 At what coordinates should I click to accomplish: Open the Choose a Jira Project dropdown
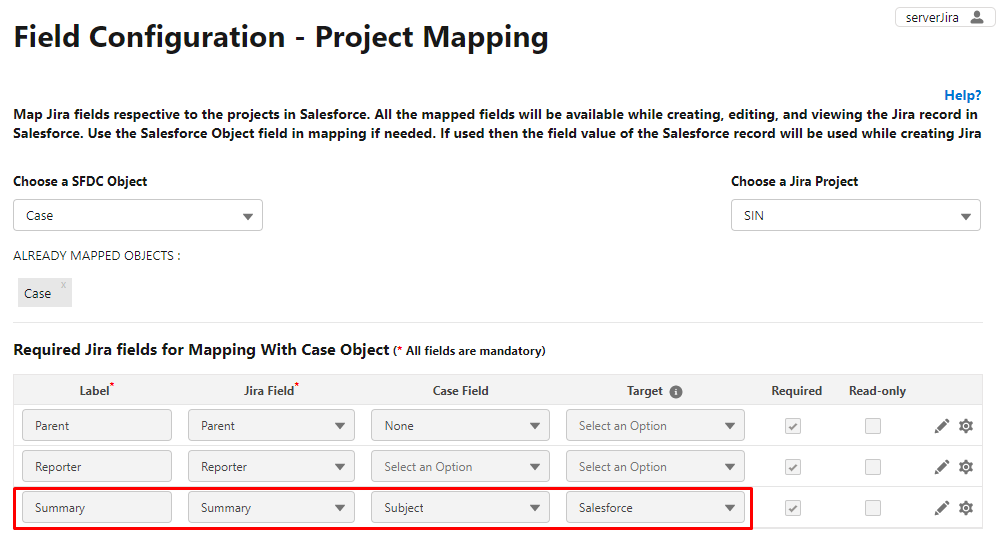(x=856, y=215)
